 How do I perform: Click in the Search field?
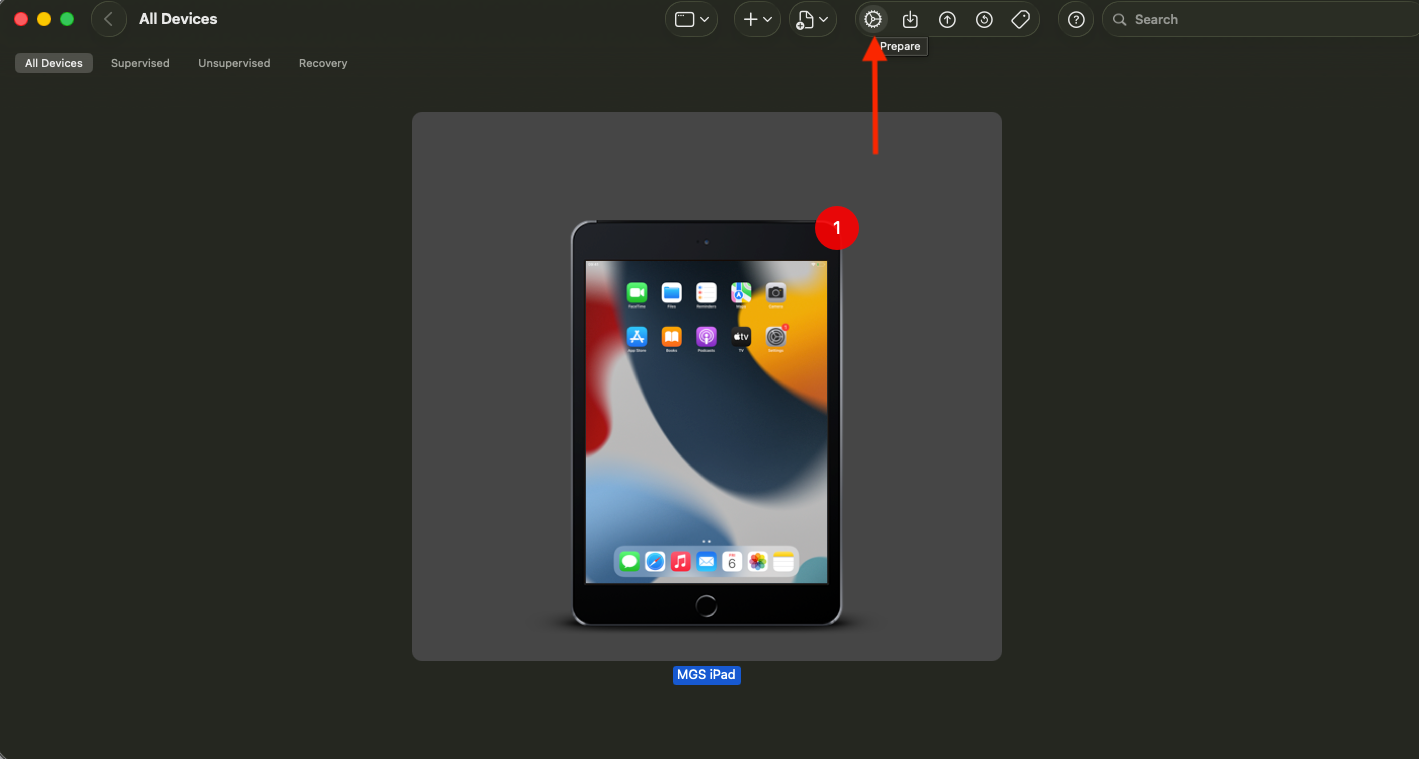click(1260, 19)
